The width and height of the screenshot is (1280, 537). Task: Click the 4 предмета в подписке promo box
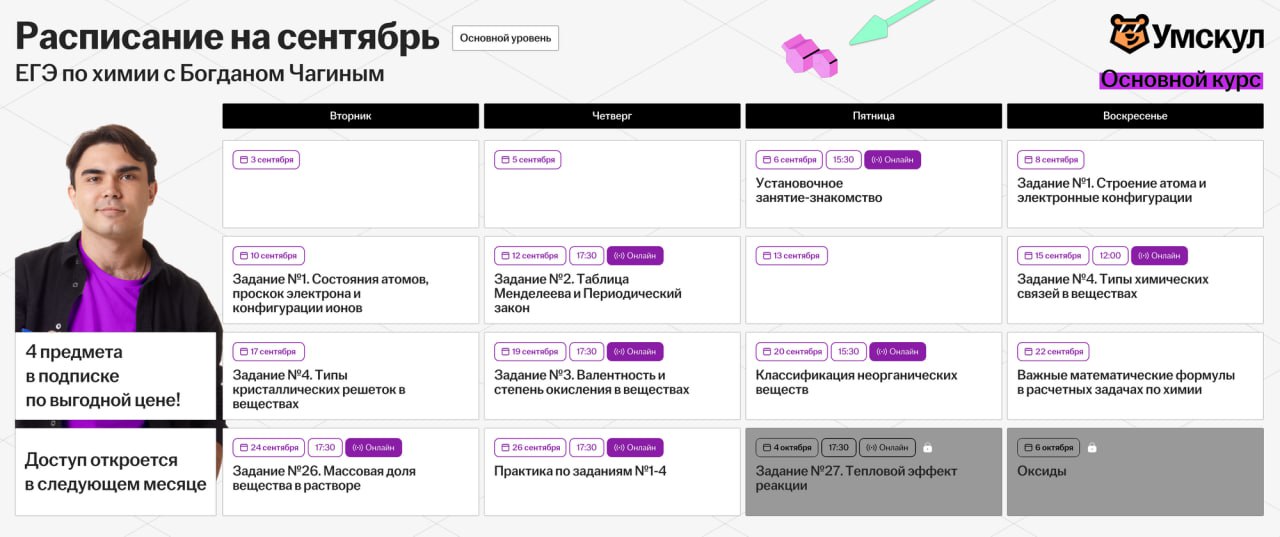[x=115, y=376]
